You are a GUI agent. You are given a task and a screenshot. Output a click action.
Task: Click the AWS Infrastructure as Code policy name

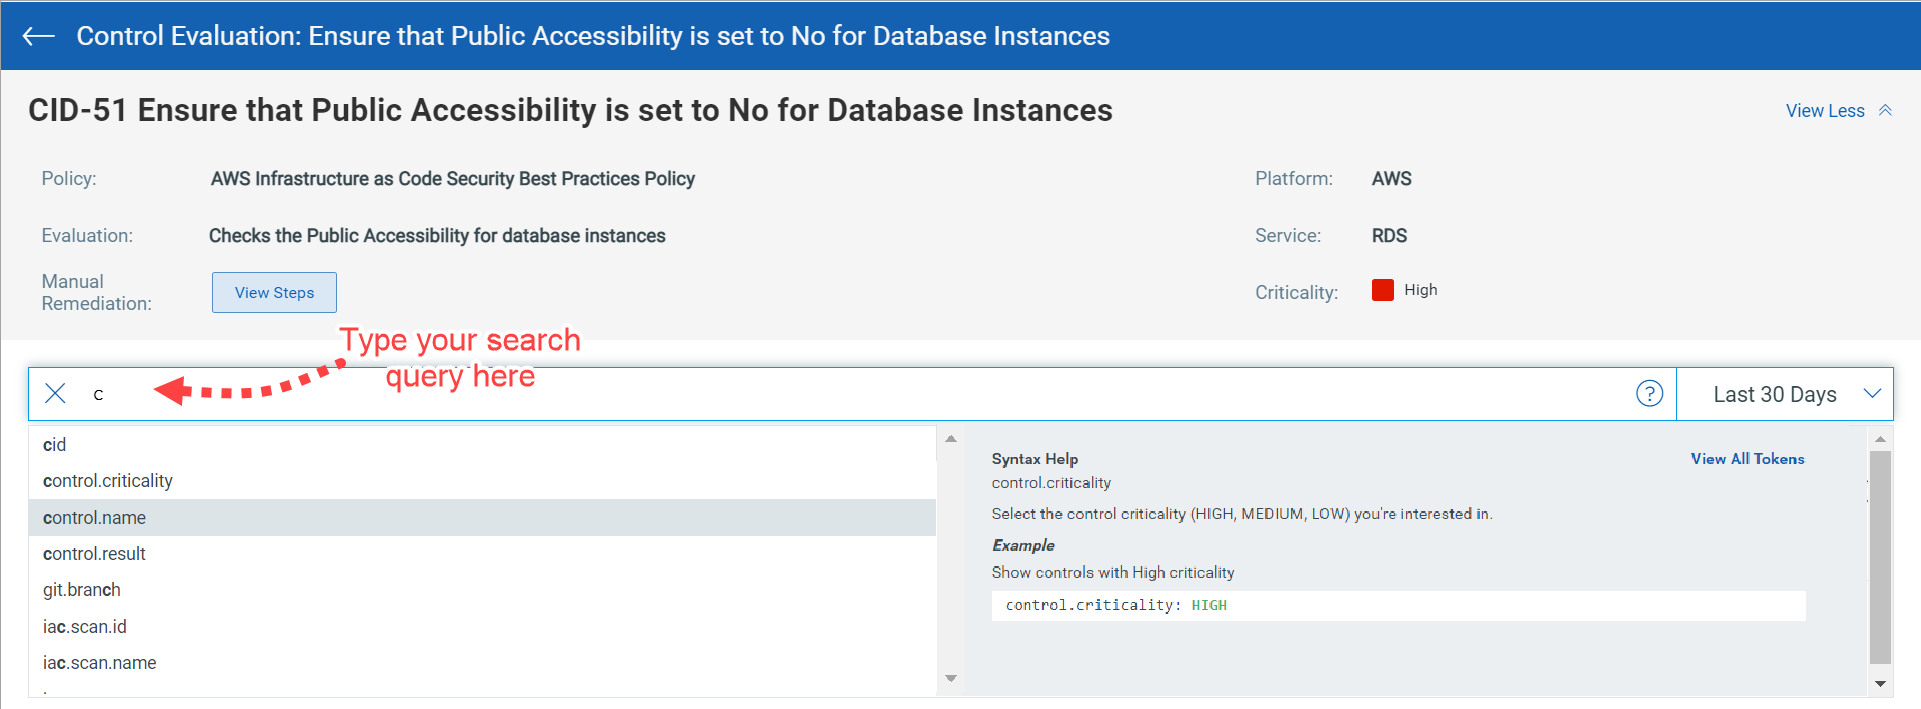click(452, 179)
